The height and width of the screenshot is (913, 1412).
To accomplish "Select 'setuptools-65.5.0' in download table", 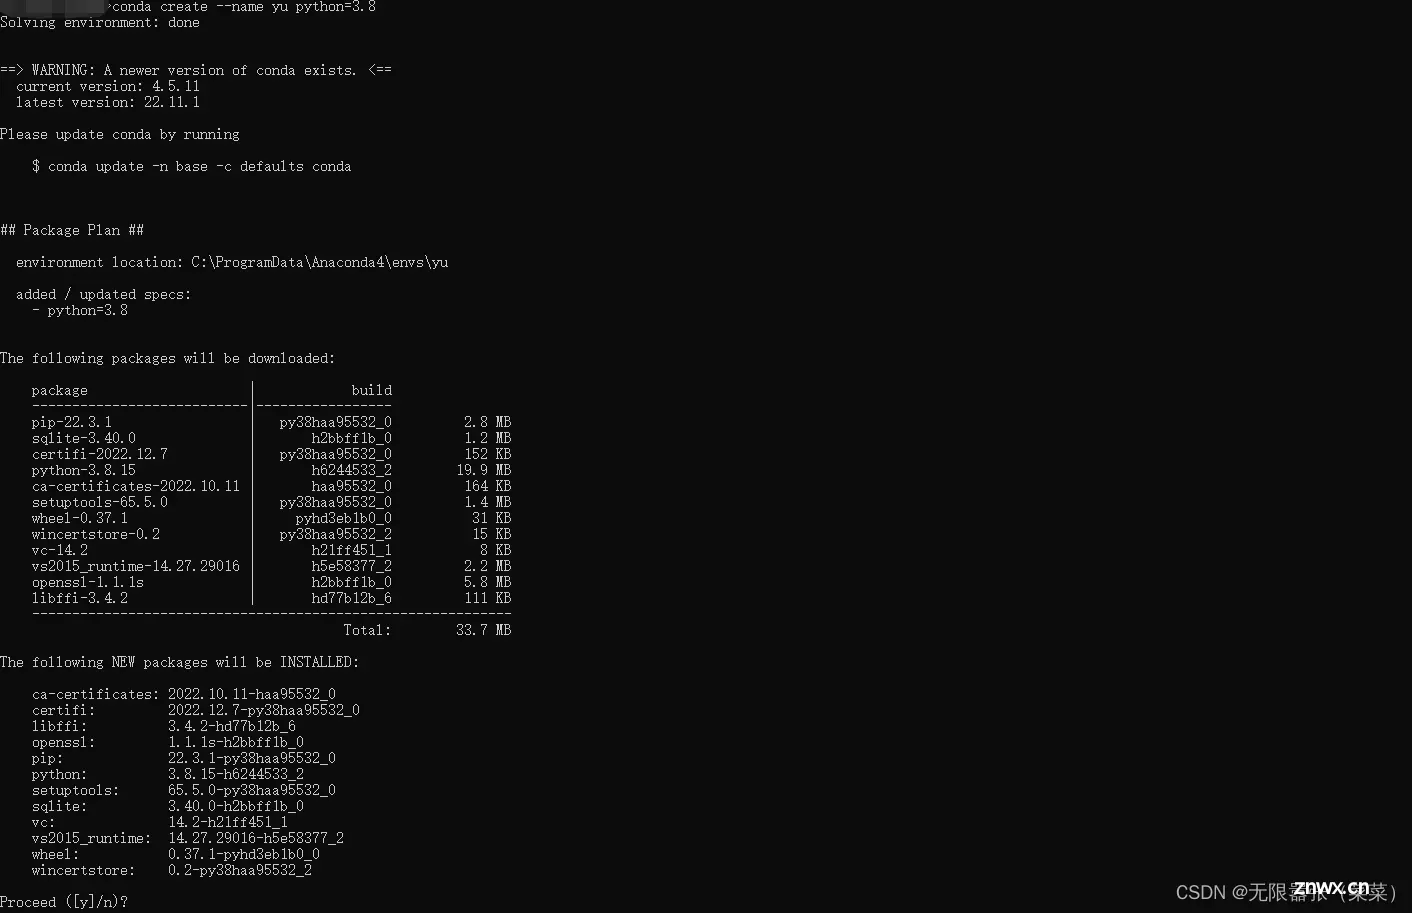I will [x=100, y=502].
